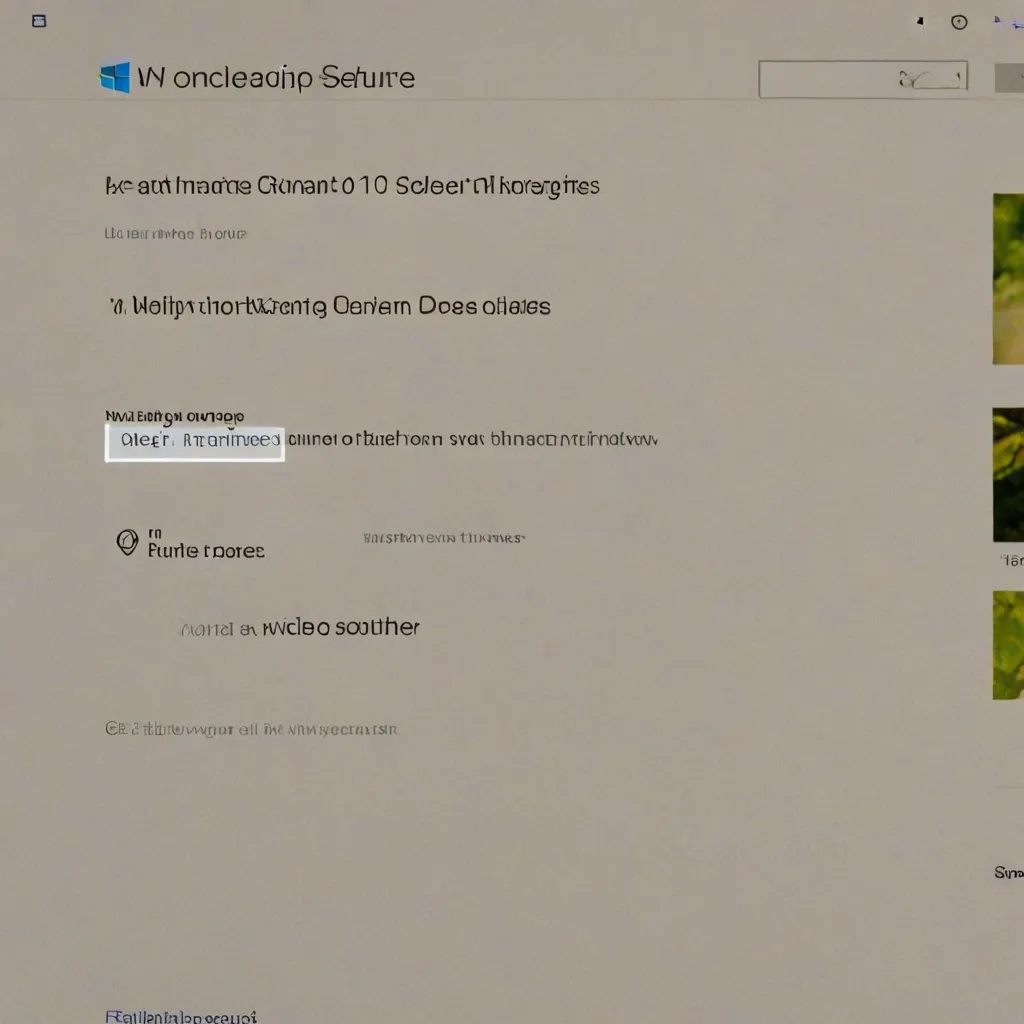Click the small app icon in top-left corner
Viewport: 1024px width, 1024px height.
click(38, 20)
